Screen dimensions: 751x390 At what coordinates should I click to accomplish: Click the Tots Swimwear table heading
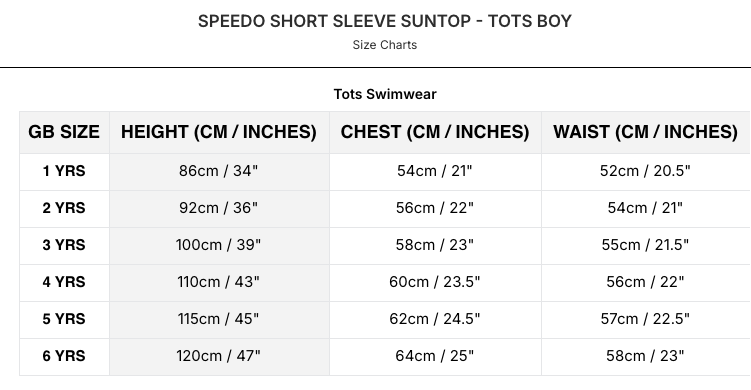pyautogui.click(x=385, y=94)
